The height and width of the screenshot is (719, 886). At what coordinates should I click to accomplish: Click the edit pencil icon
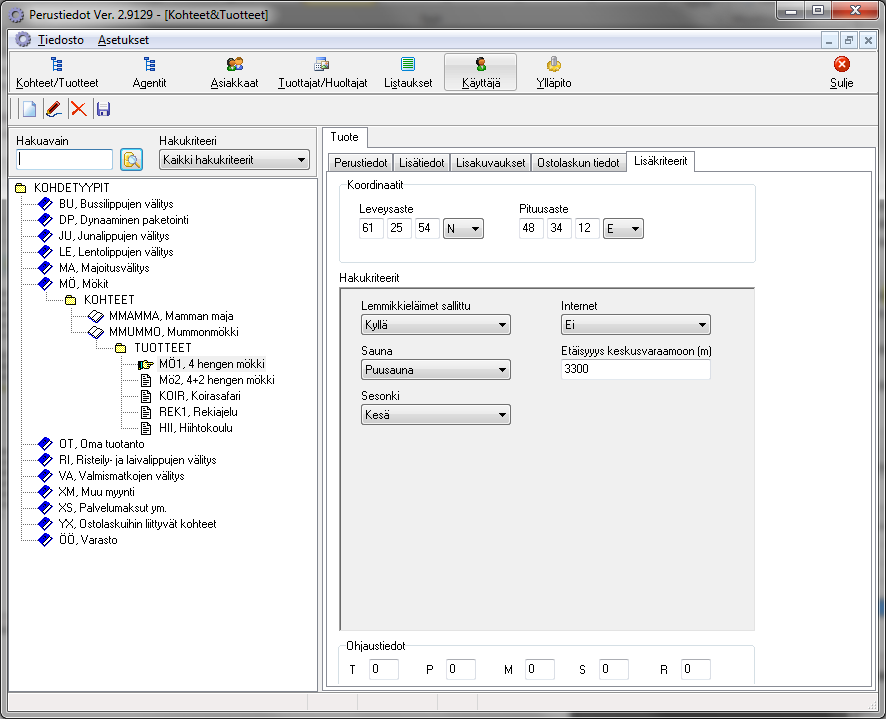pos(54,109)
